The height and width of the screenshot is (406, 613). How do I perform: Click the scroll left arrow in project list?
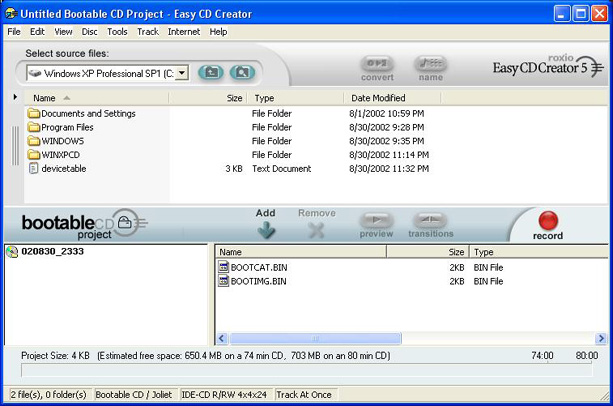click(222, 338)
